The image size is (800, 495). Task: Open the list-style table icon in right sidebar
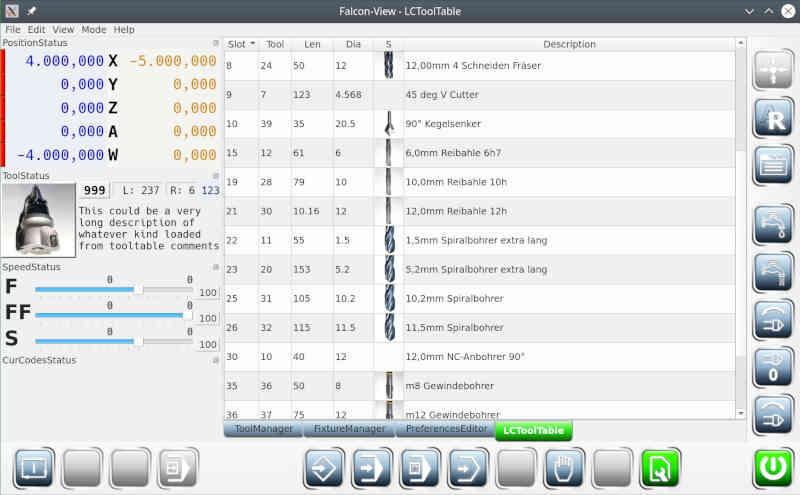(773, 165)
